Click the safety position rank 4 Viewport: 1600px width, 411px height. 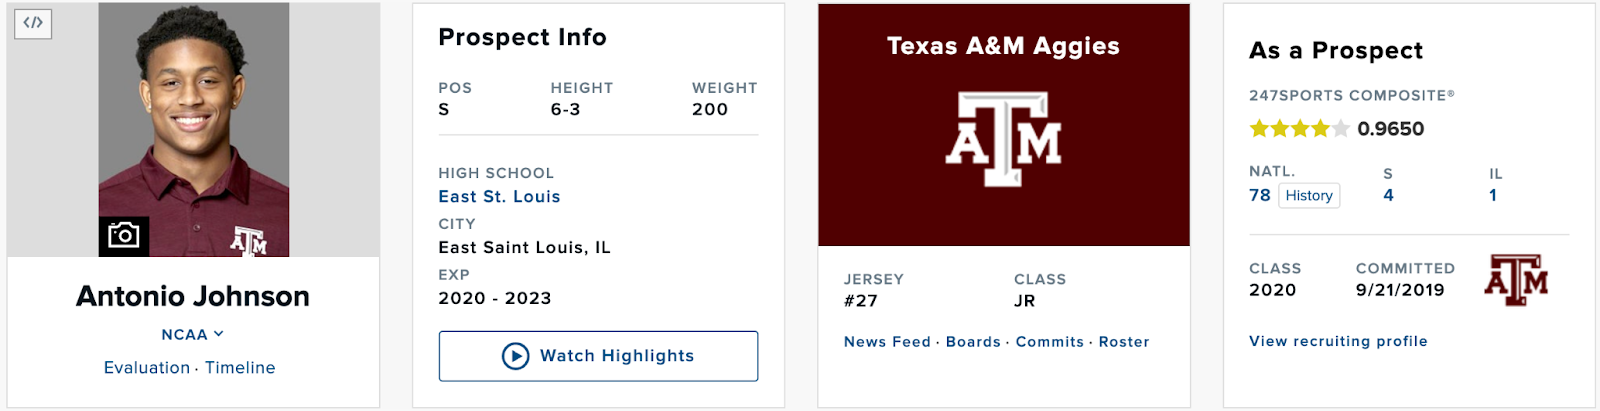(1388, 196)
